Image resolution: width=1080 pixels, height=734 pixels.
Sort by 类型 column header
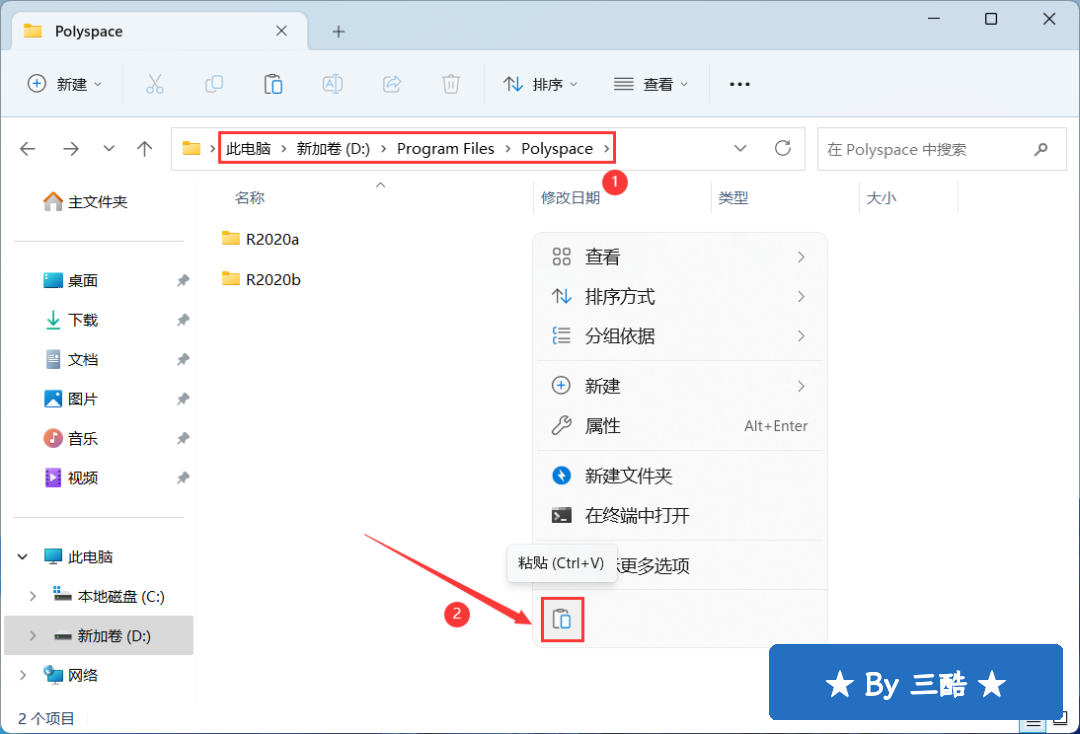734,198
